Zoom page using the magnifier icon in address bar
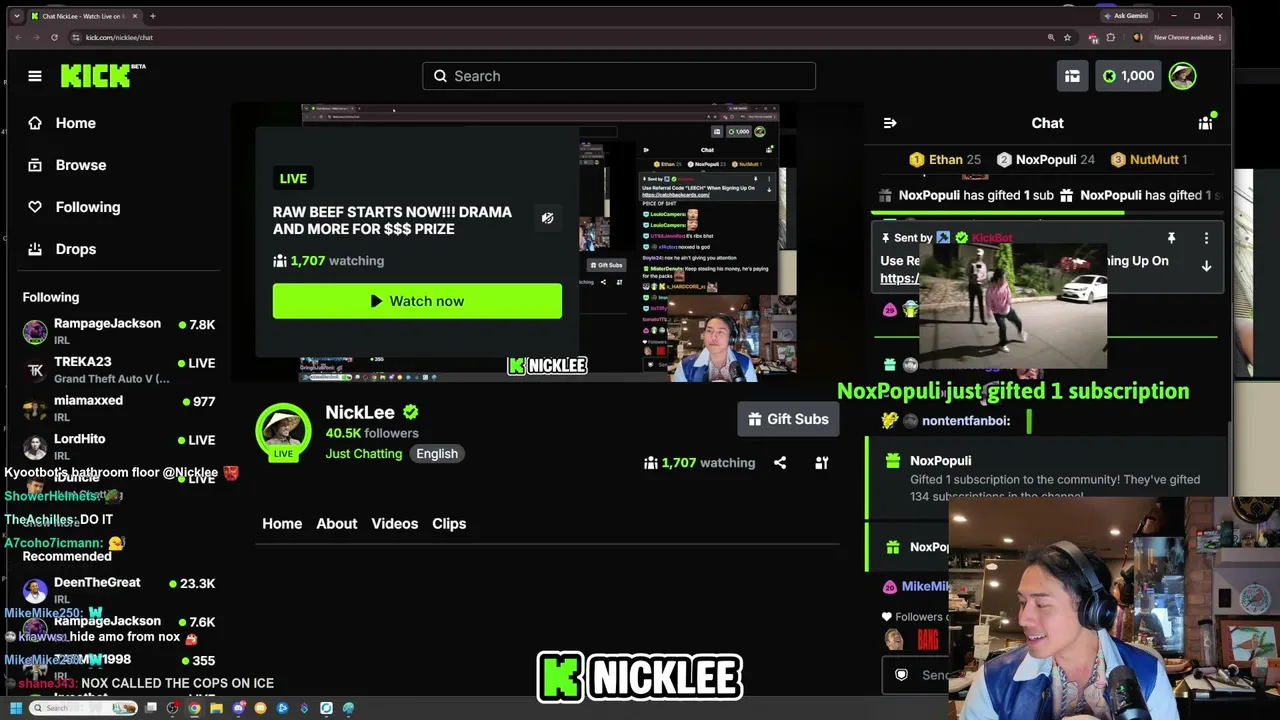1280x720 pixels. coord(1050,37)
